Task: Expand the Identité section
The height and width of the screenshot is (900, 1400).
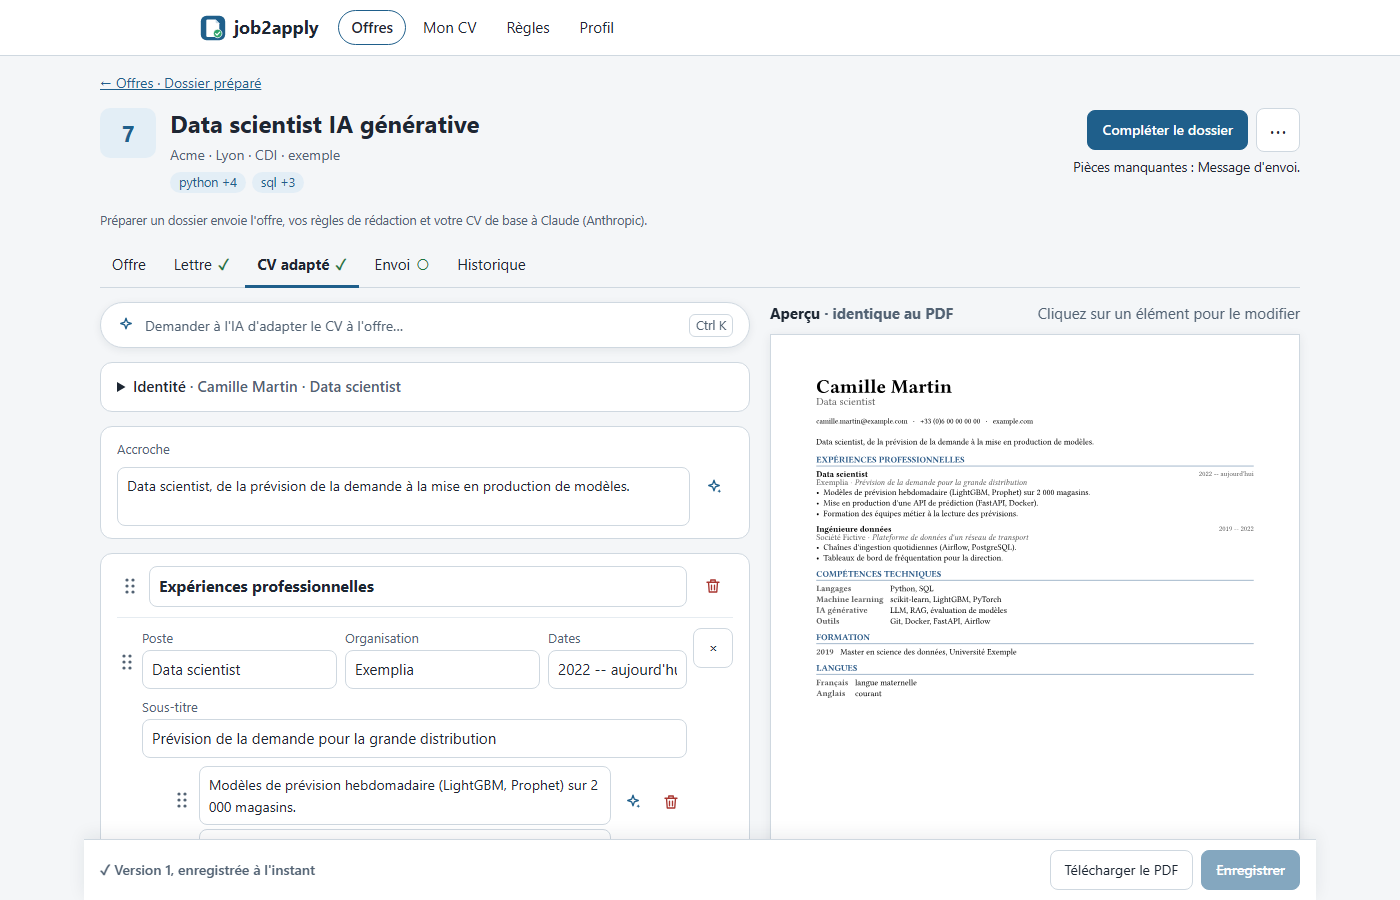Action: [425, 387]
